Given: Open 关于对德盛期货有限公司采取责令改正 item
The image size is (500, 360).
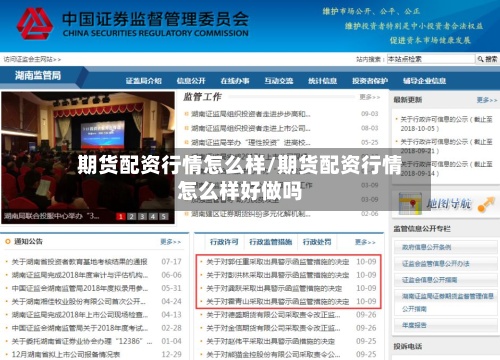Looking at the screenshot, I should (273, 315).
